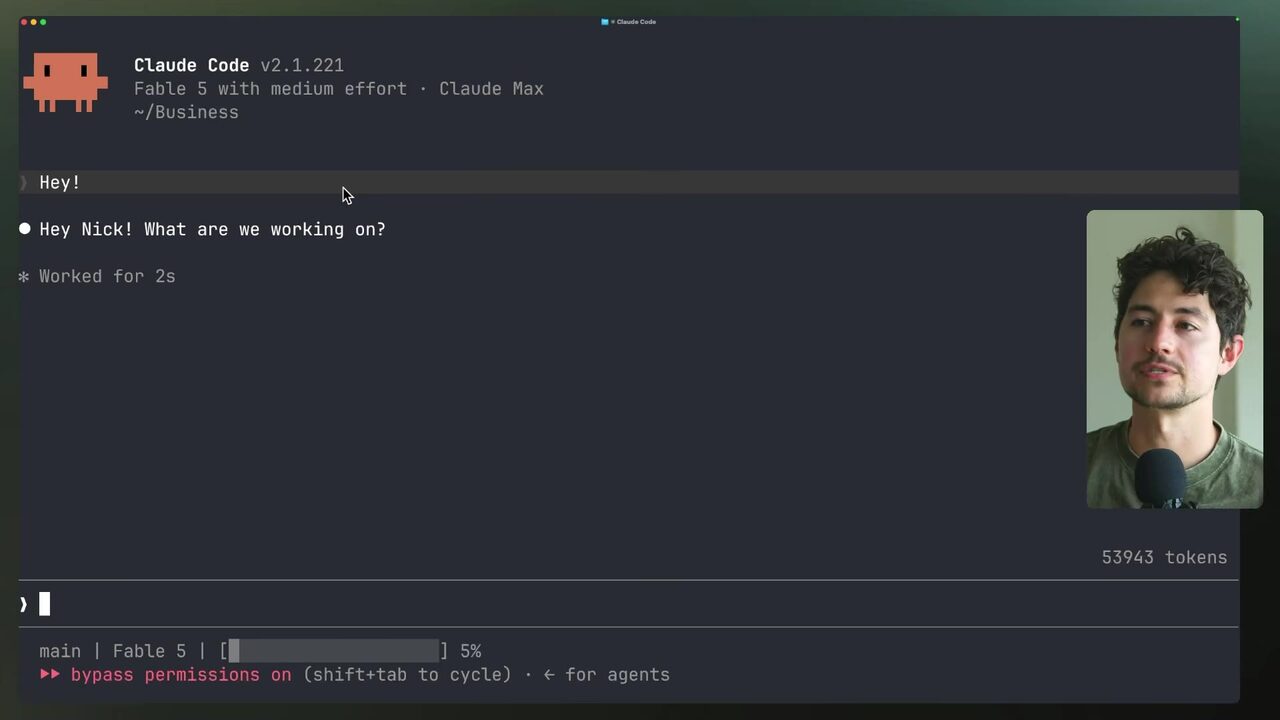The image size is (1280, 720).
Task: Click the webcam video thumbnail
Action: pos(1174,359)
